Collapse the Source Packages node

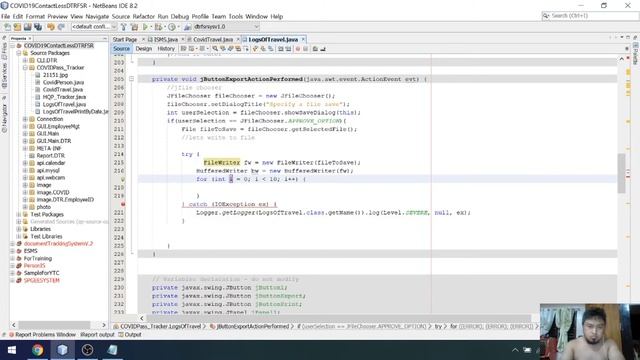(18, 53)
